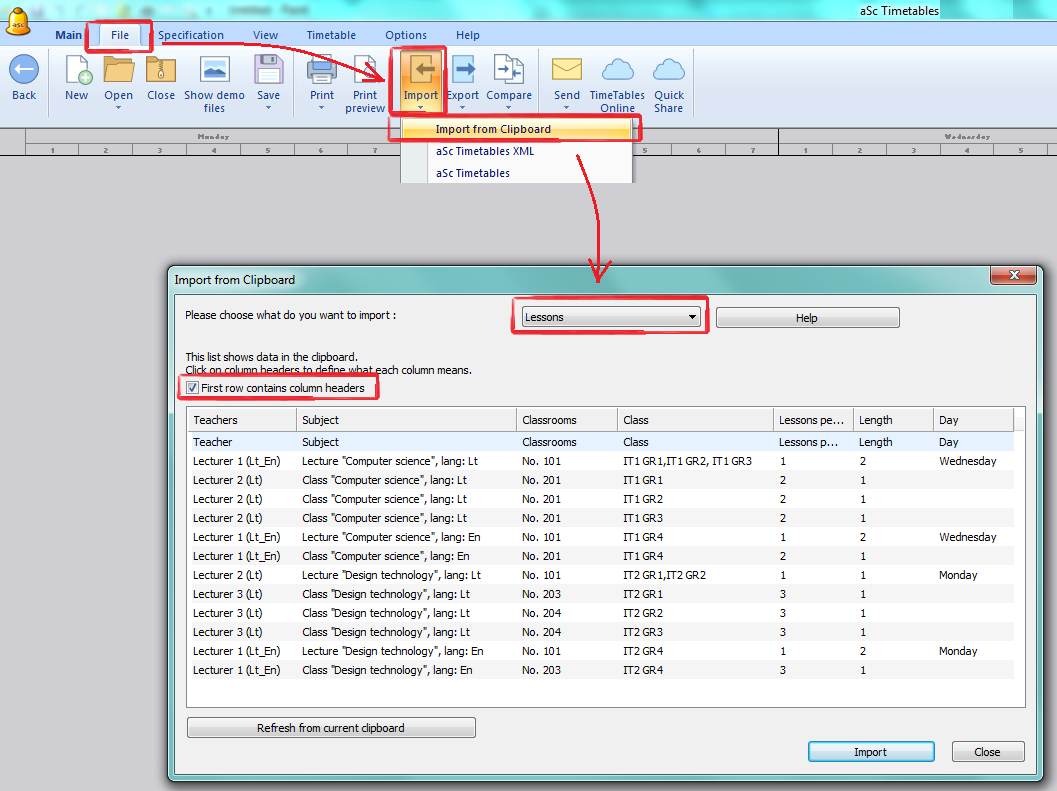Expand the Export dropdown arrow
The width and height of the screenshot is (1057, 791).
tap(462, 108)
